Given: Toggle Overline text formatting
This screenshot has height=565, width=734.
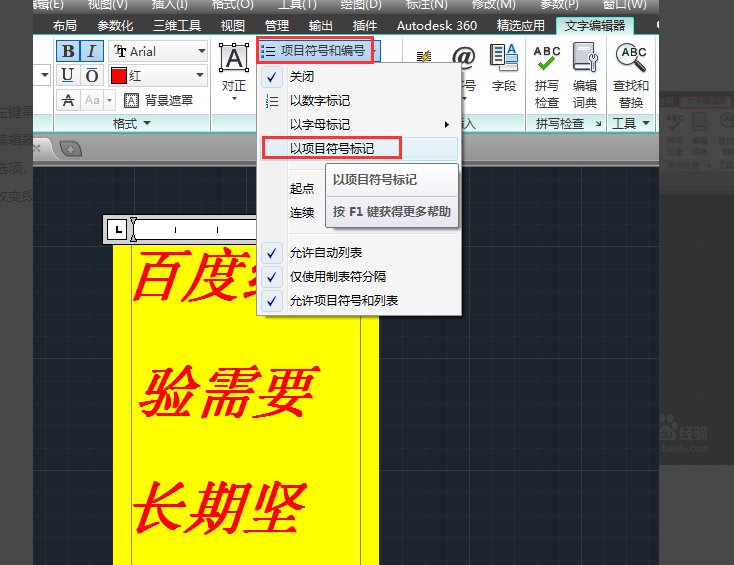Looking at the screenshot, I should (92, 75).
